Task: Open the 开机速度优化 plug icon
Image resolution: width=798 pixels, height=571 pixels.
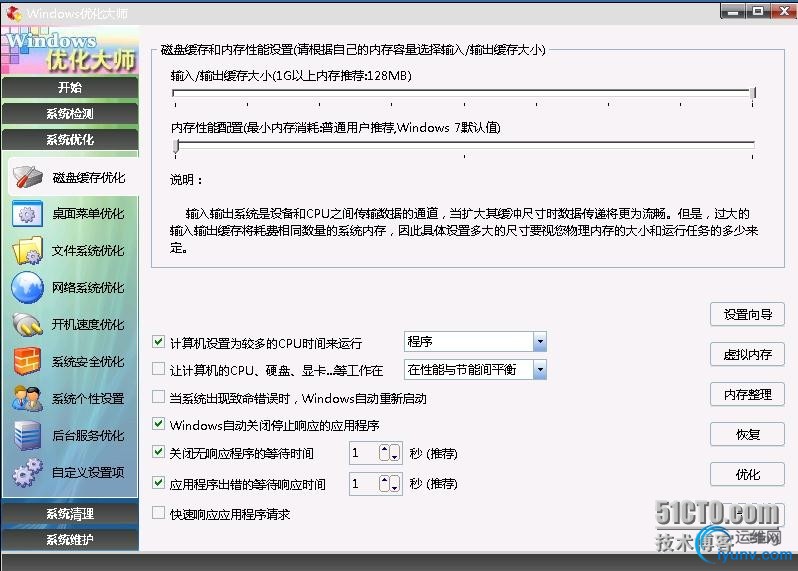Action: pos(27,325)
